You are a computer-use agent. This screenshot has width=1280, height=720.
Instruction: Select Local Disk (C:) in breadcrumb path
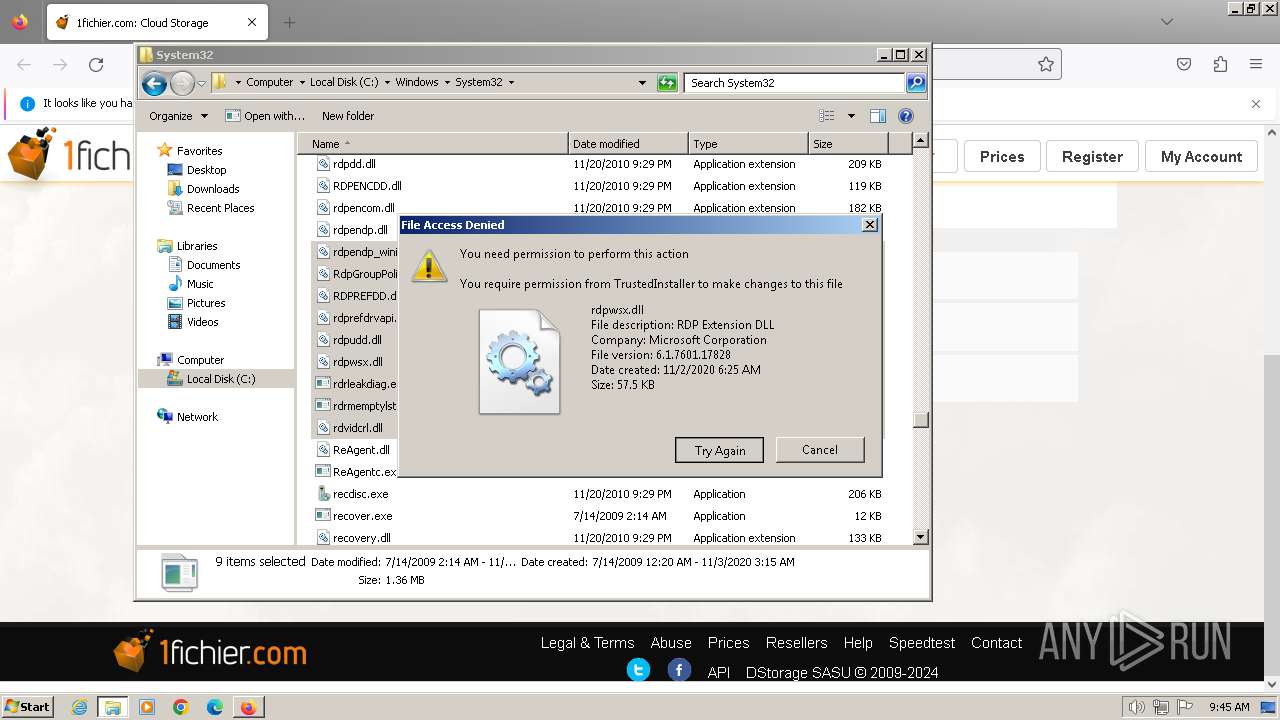tap(344, 83)
